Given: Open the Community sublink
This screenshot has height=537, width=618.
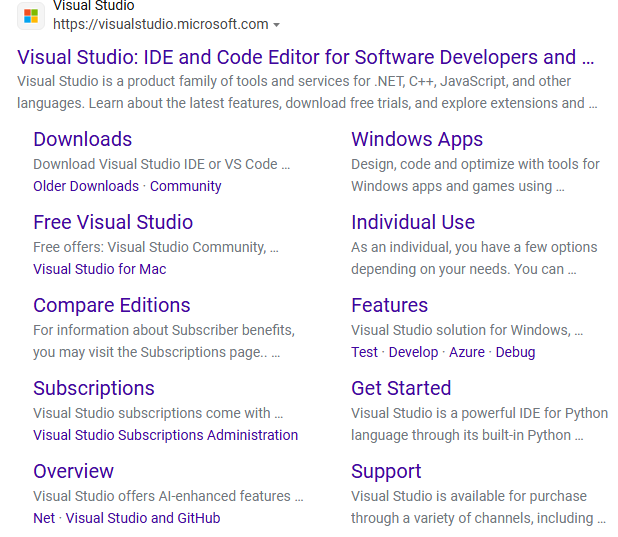Looking at the screenshot, I should pyautogui.click(x=186, y=186).
